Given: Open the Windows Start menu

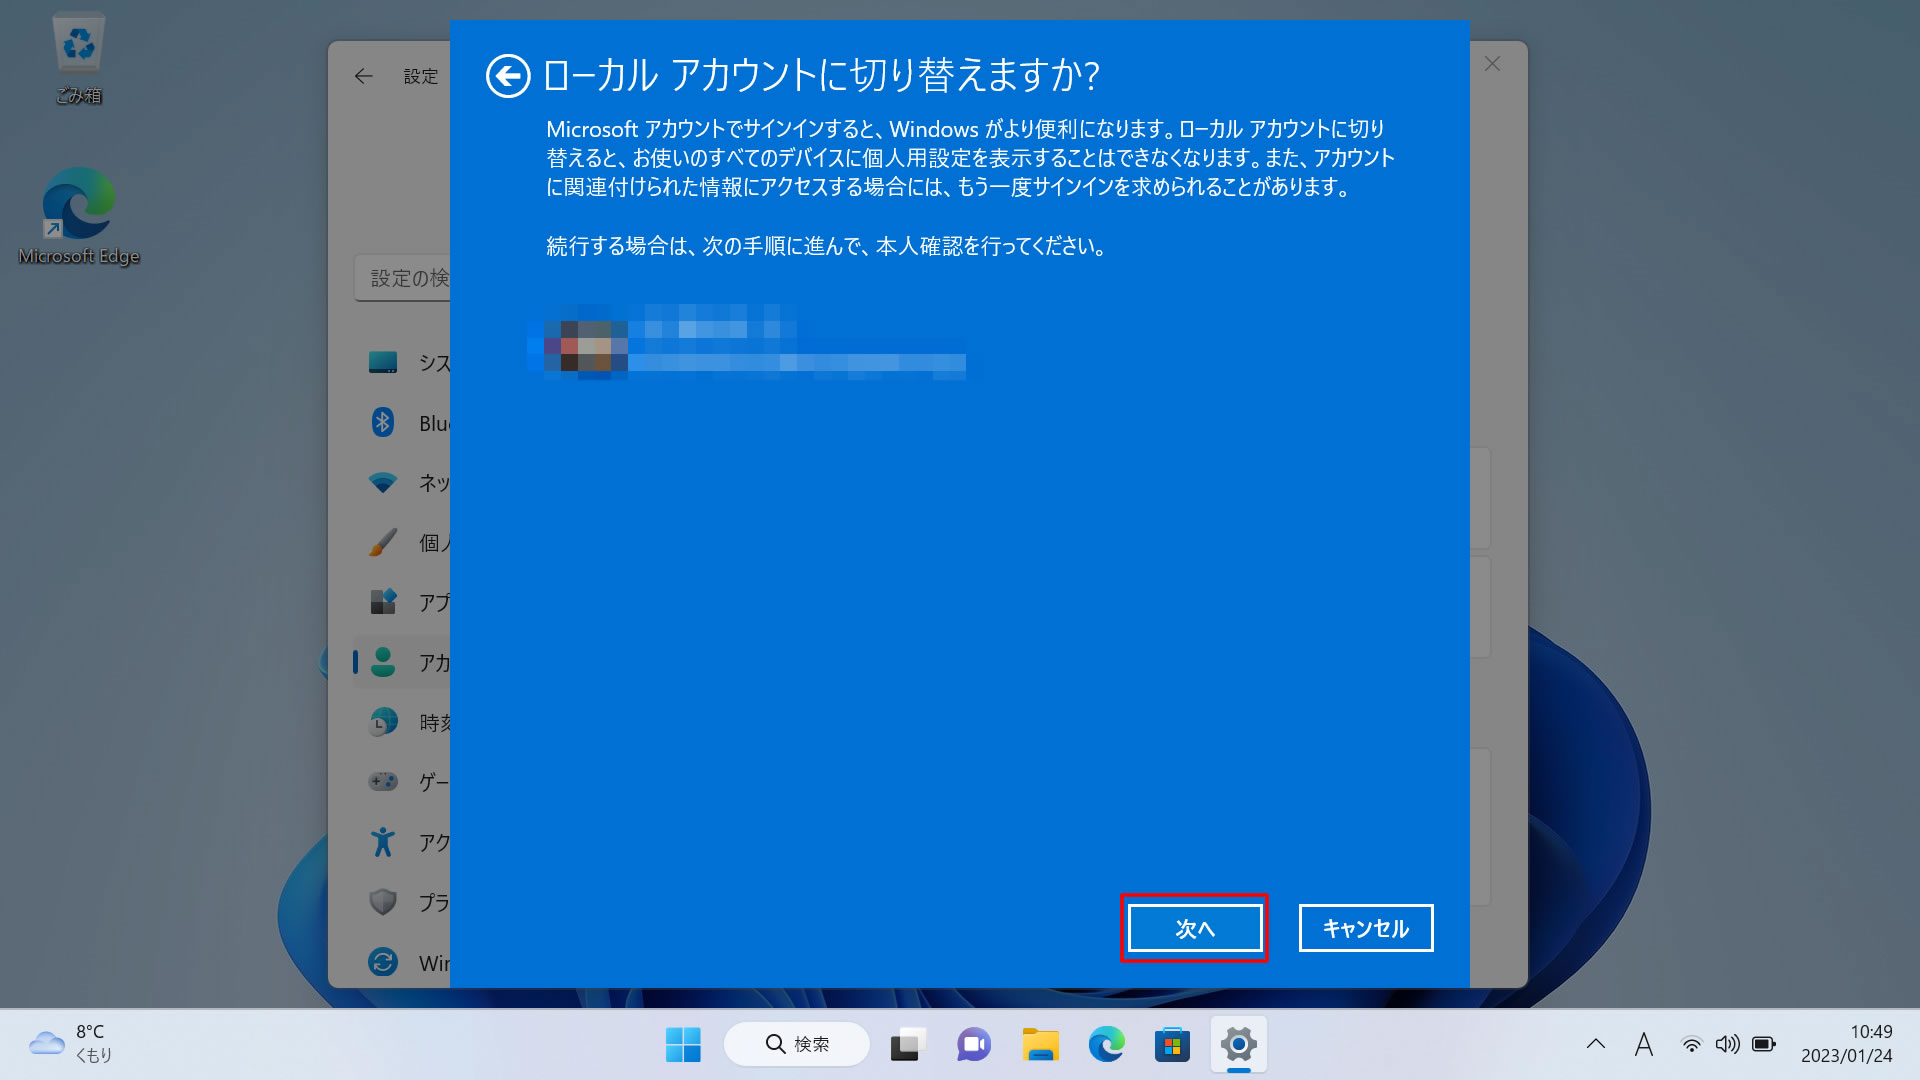Looking at the screenshot, I should click(x=683, y=1045).
